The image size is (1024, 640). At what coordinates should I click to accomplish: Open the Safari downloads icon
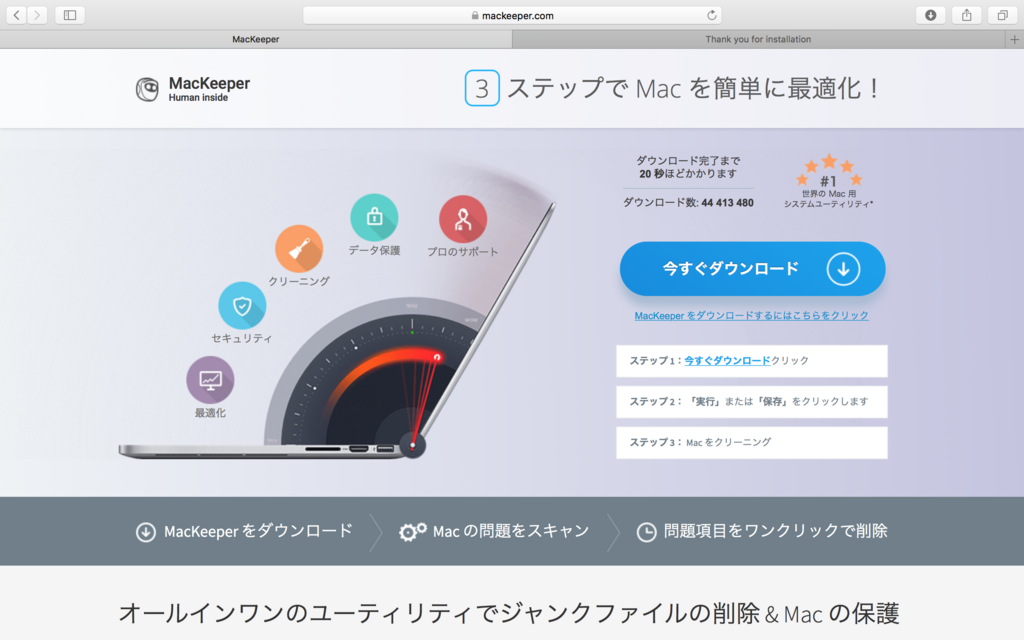click(x=931, y=15)
